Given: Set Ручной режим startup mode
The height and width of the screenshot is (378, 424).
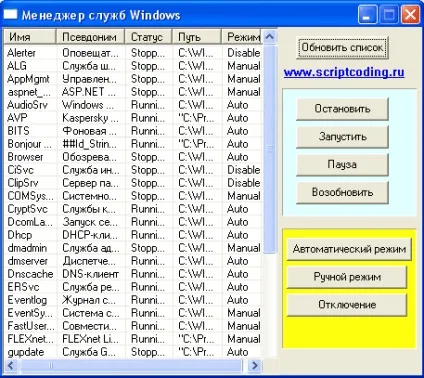Looking at the screenshot, I should tap(347, 277).
